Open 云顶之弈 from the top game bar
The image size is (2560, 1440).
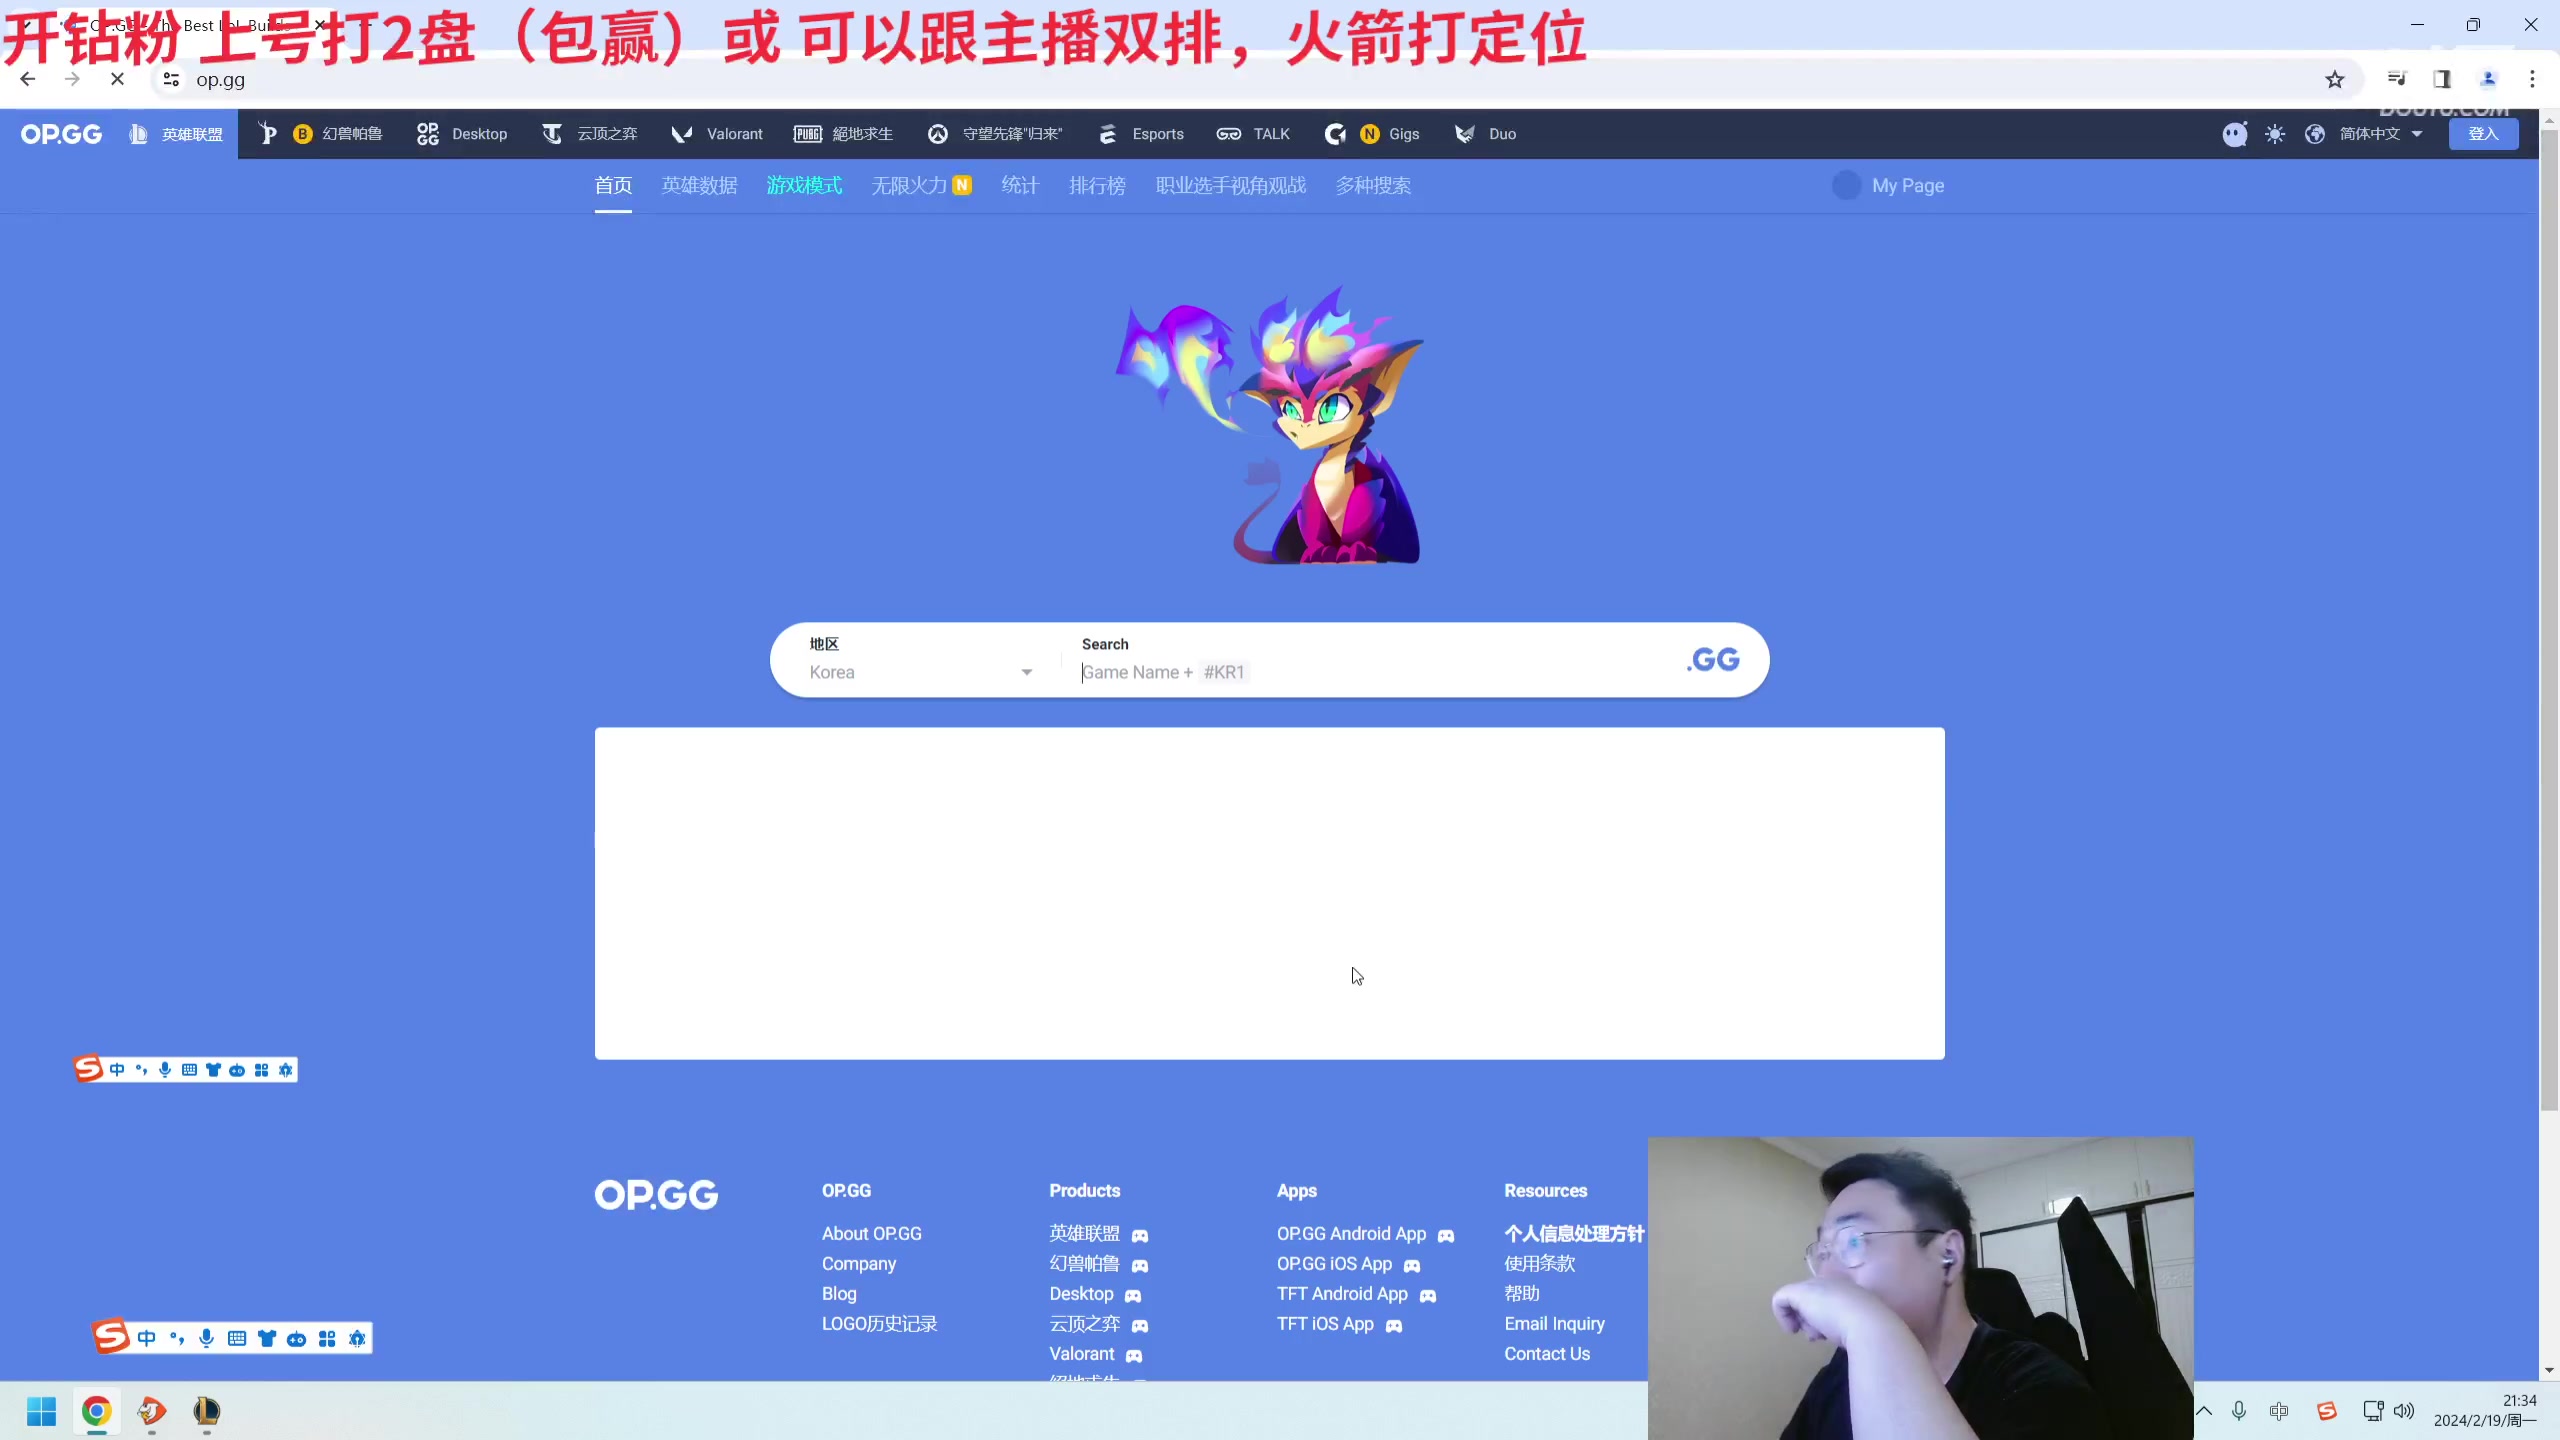coord(589,134)
